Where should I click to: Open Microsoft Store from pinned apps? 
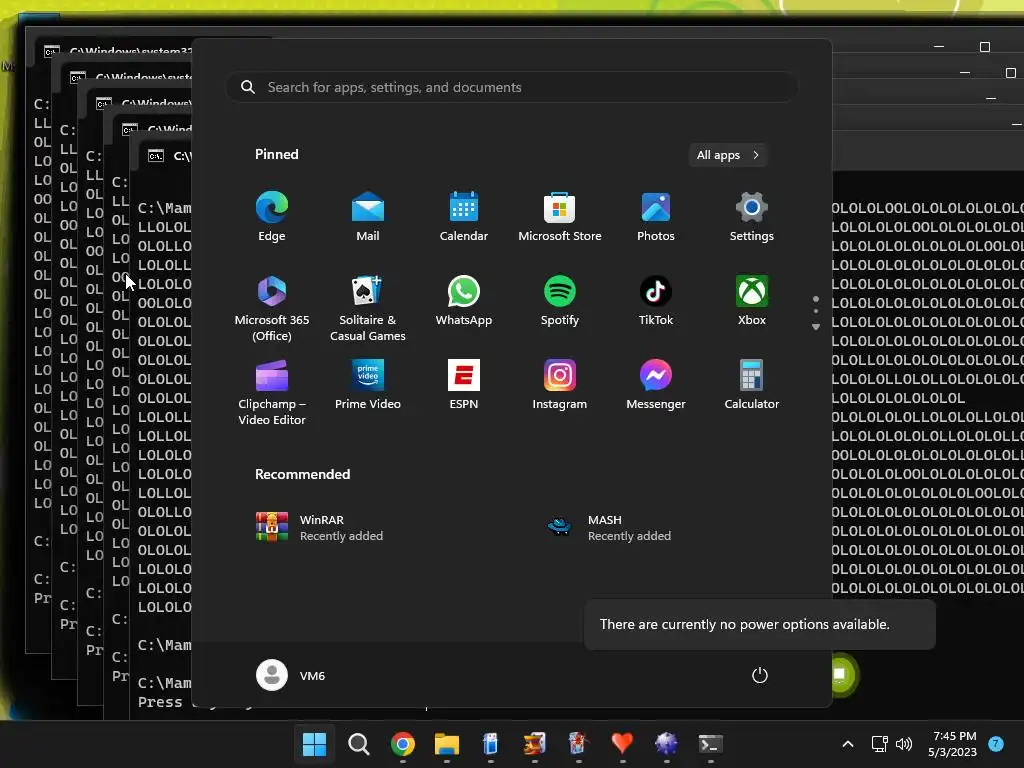[560, 217]
